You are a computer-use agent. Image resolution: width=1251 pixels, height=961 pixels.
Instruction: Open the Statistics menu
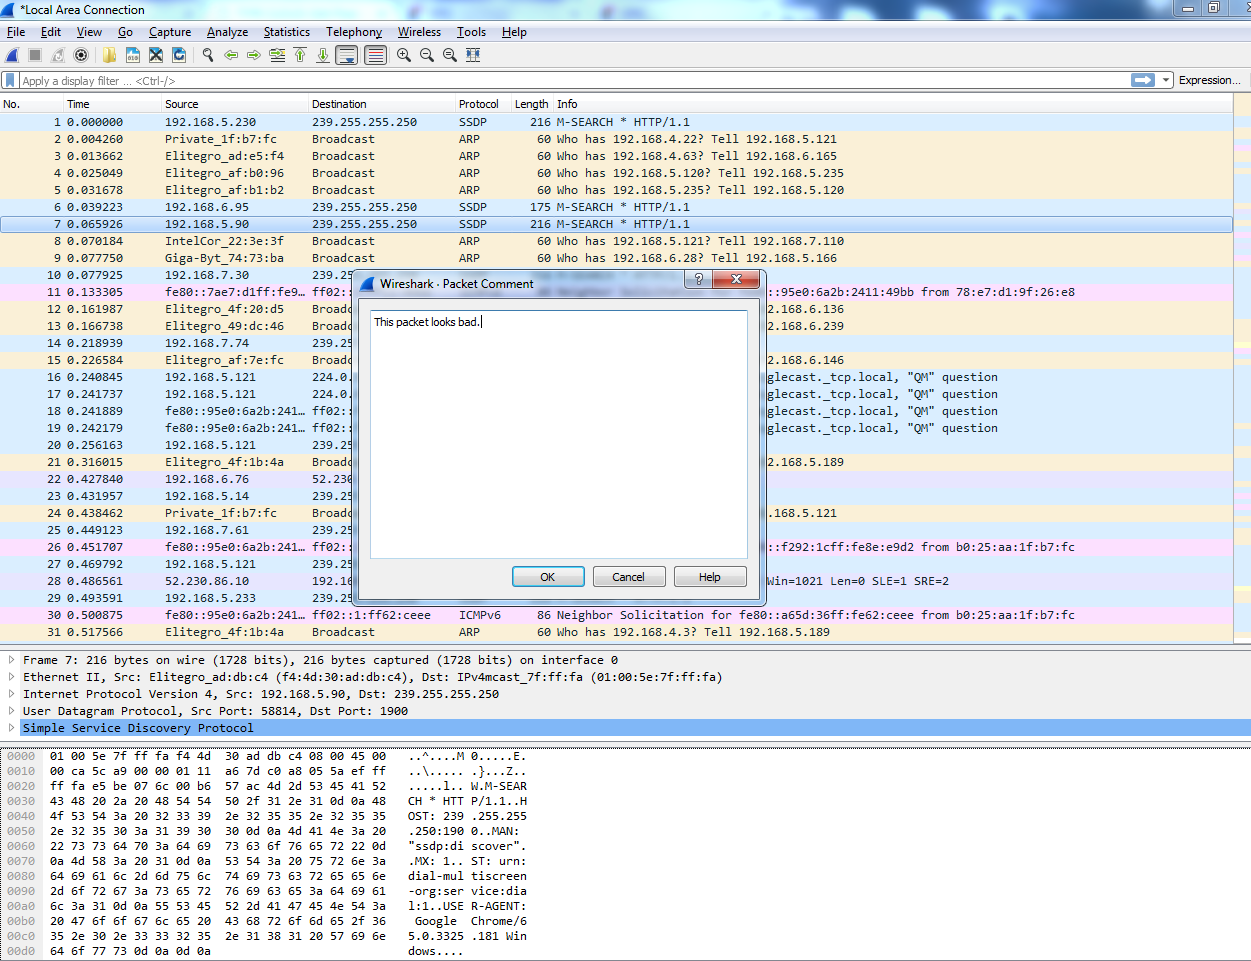286,32
